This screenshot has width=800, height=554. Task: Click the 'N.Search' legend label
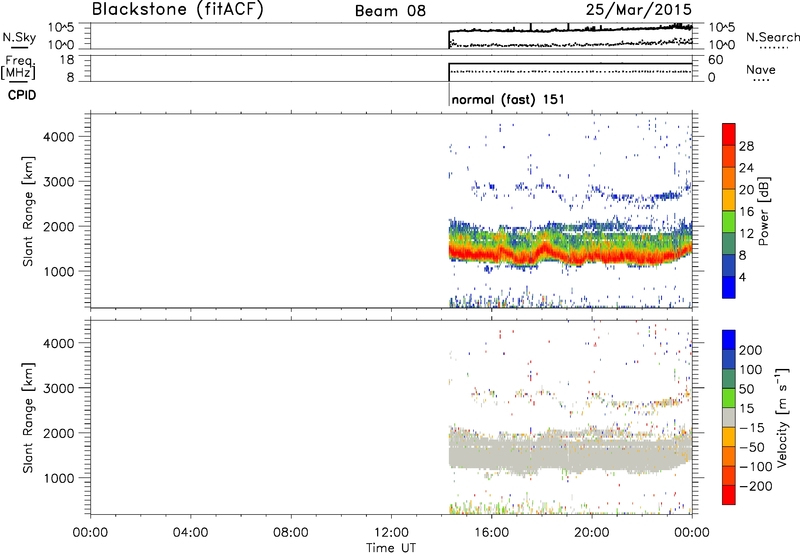773,37
